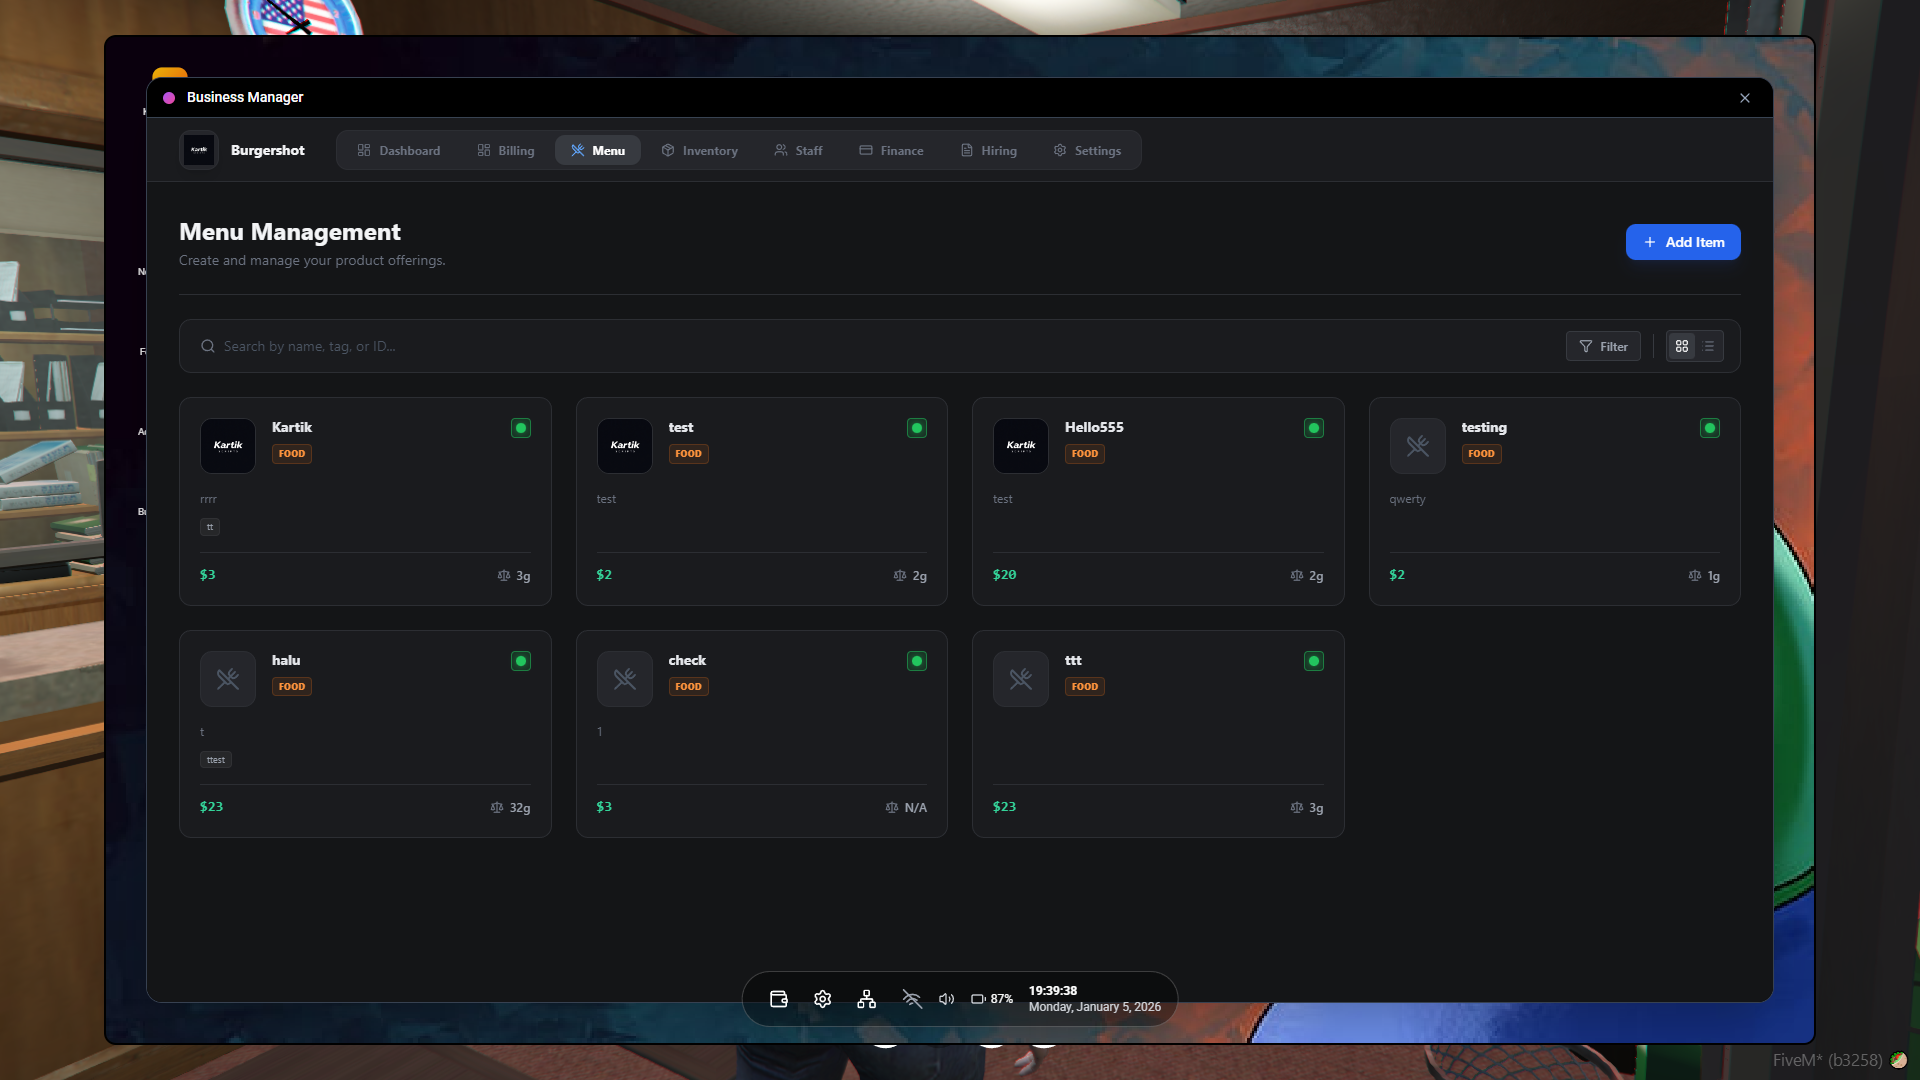Click the disabled Wi-Fi icon
1920x1080 pixels.
[x=911, y=999]
